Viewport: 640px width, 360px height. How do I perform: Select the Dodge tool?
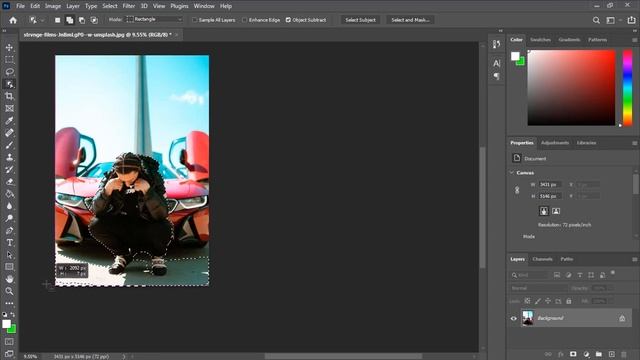(9, 218)
